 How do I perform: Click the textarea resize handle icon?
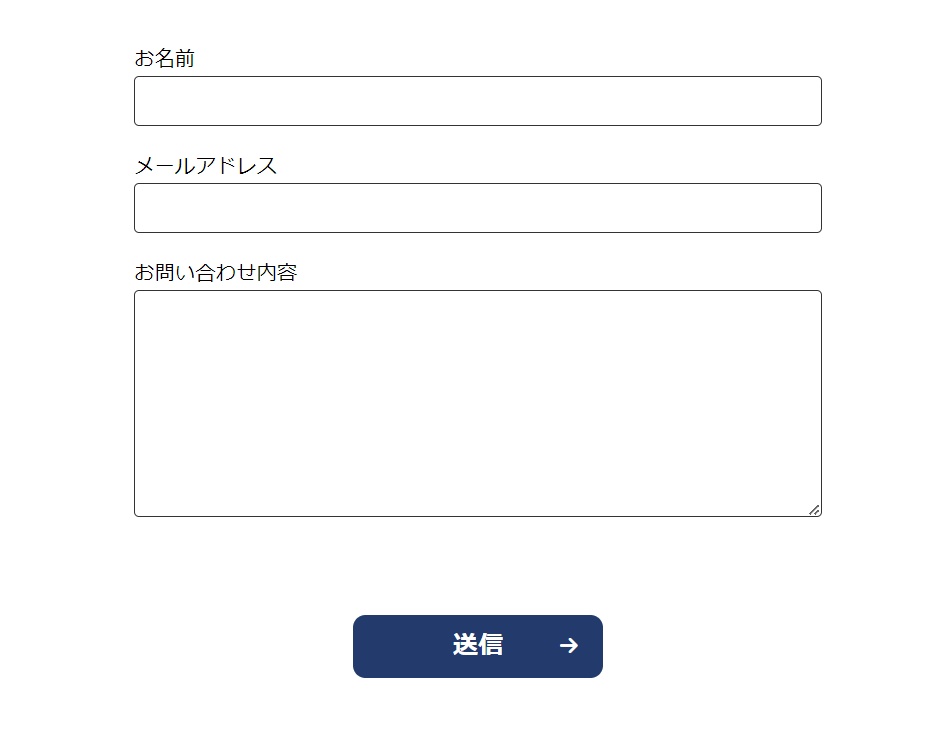click(814, 510)
